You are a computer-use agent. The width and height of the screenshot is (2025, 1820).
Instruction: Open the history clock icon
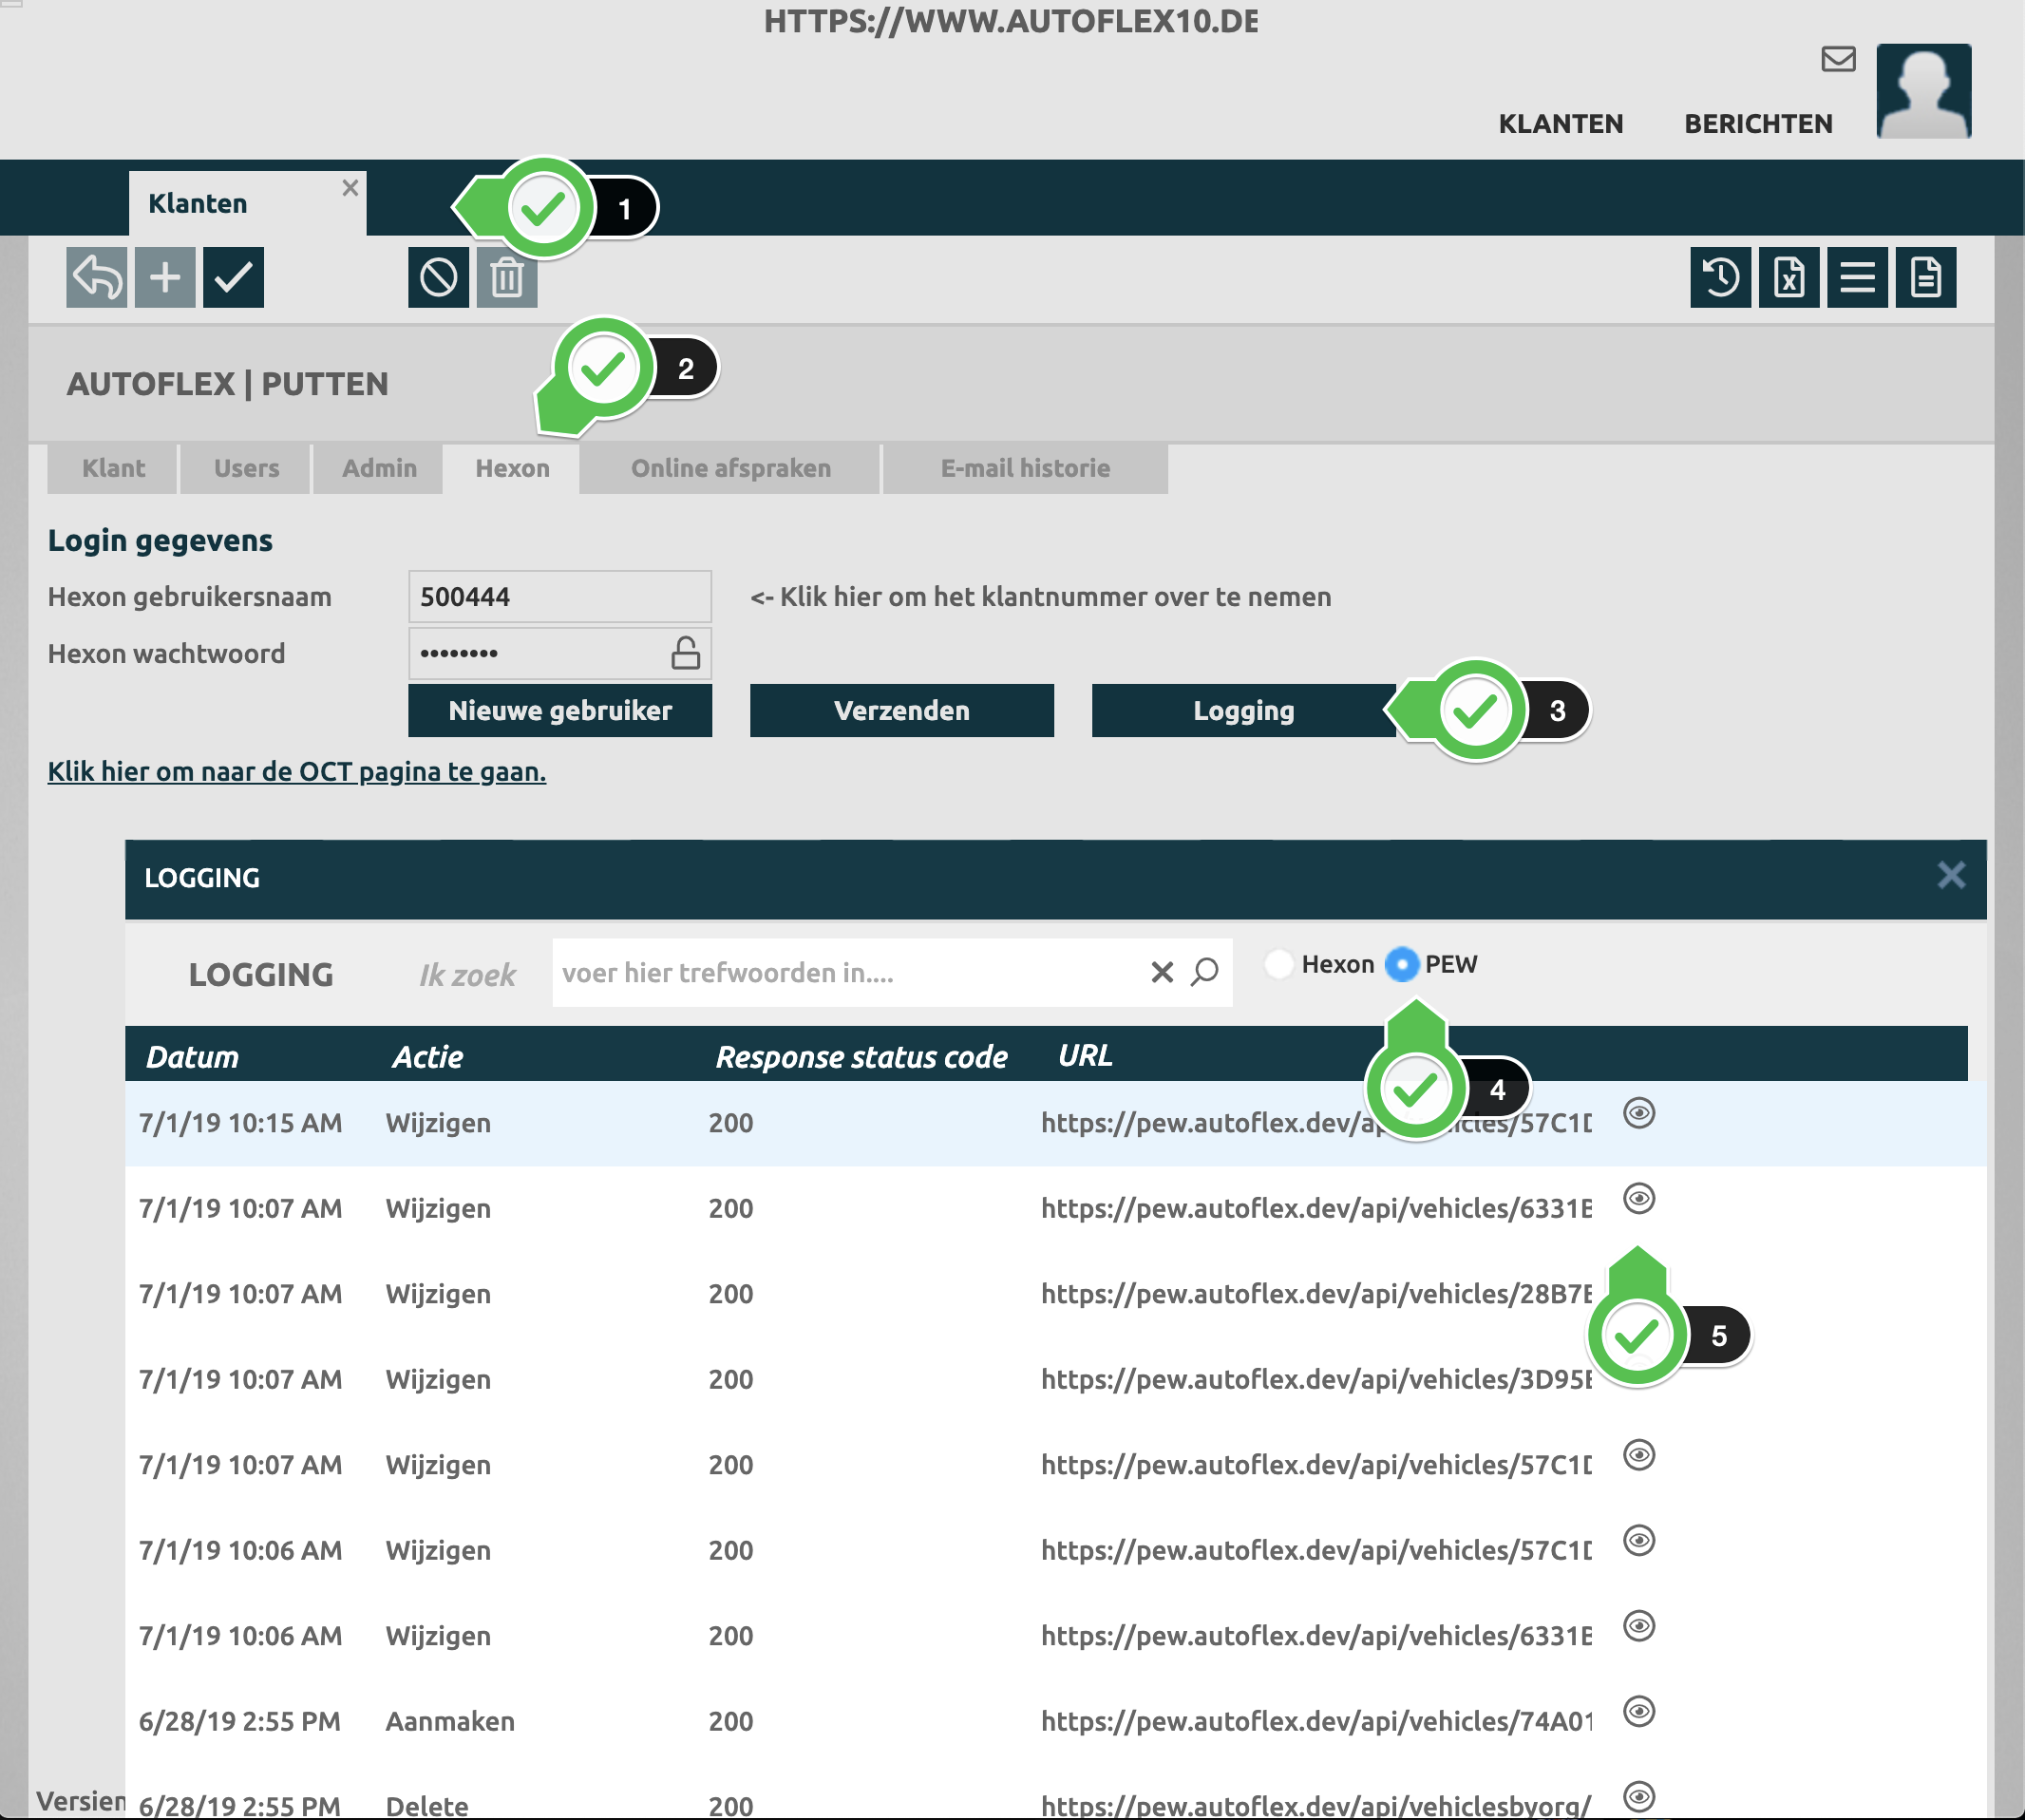(1720, 277)
